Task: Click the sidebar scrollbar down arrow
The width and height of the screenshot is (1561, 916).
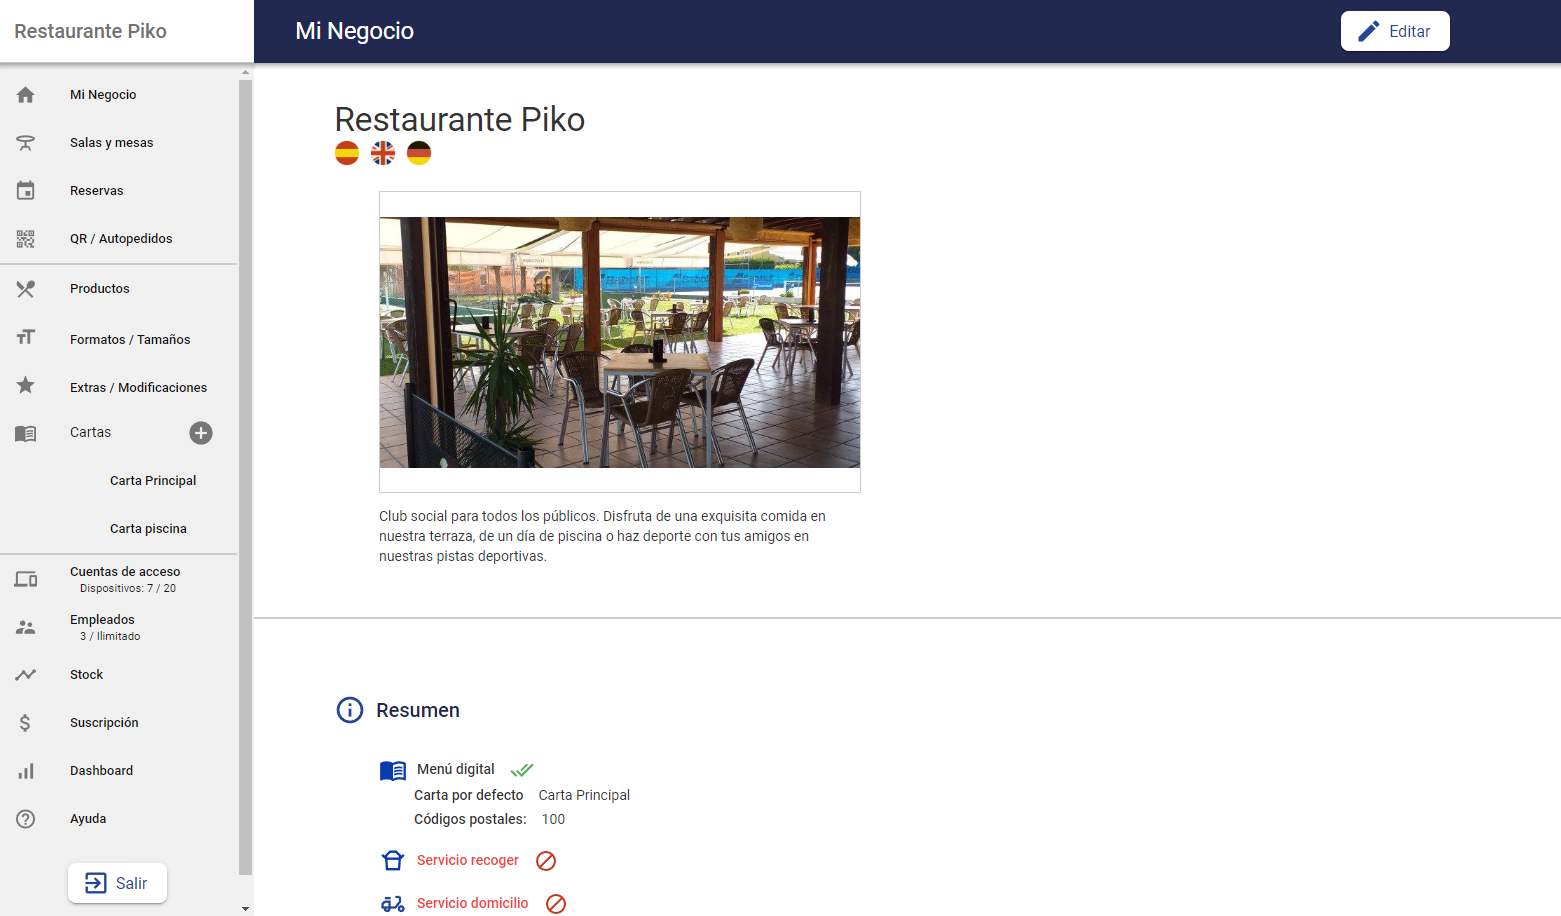Action: 246,909
